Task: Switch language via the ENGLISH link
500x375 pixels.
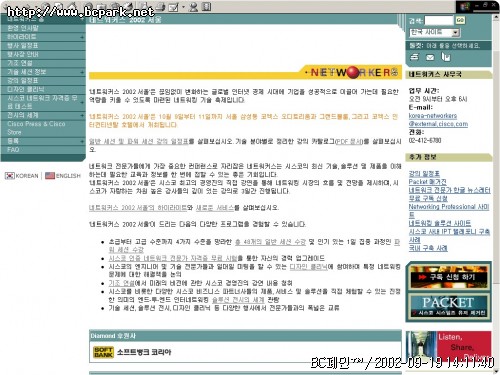Action: 68,176
